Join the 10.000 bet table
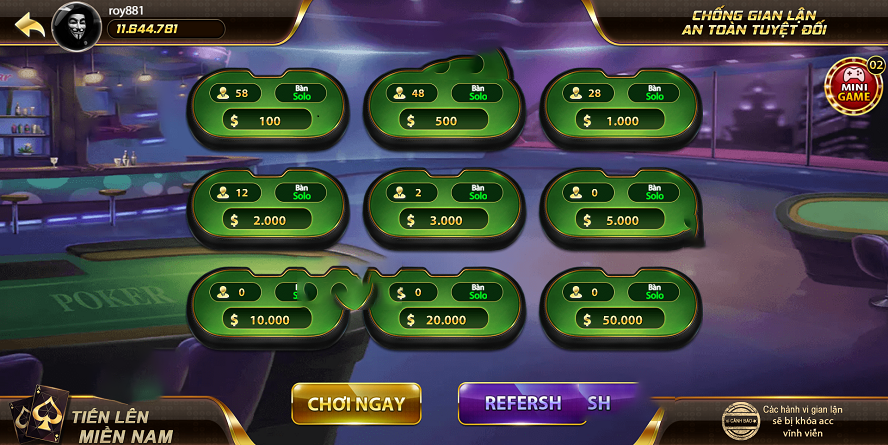 pos(268,306)
